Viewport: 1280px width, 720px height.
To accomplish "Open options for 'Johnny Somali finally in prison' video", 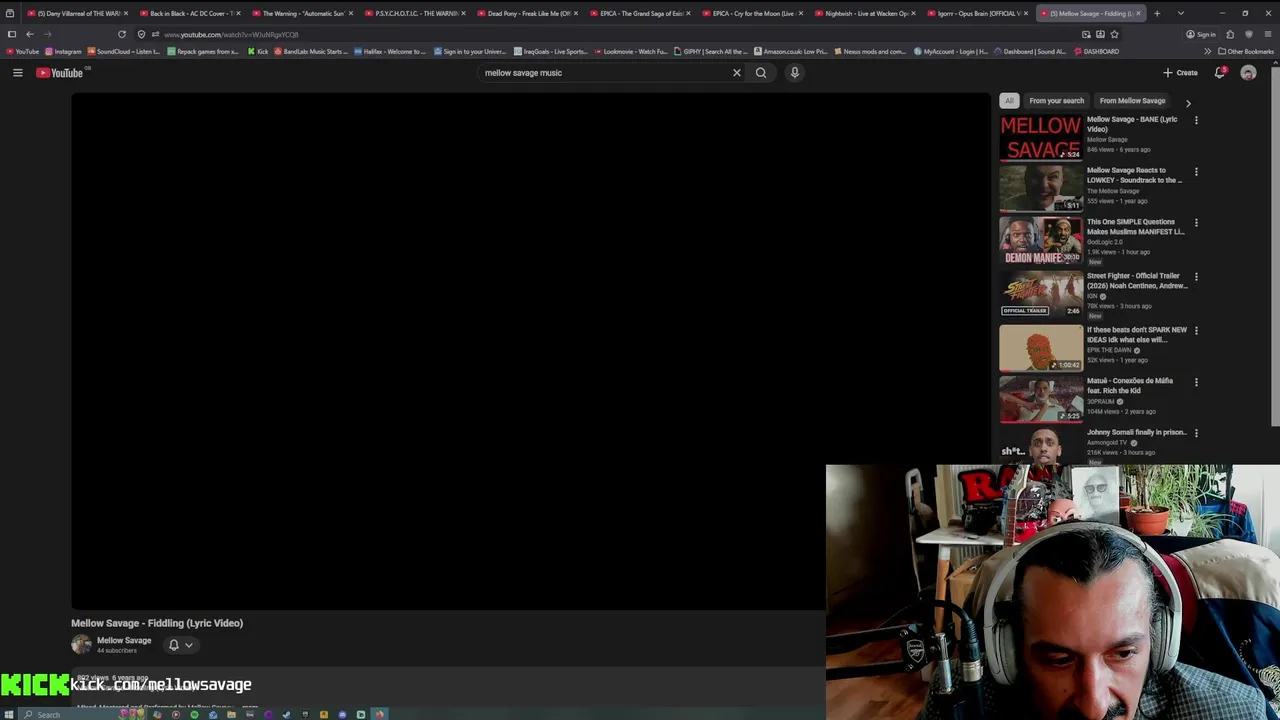I will (x=1196, y=433).
